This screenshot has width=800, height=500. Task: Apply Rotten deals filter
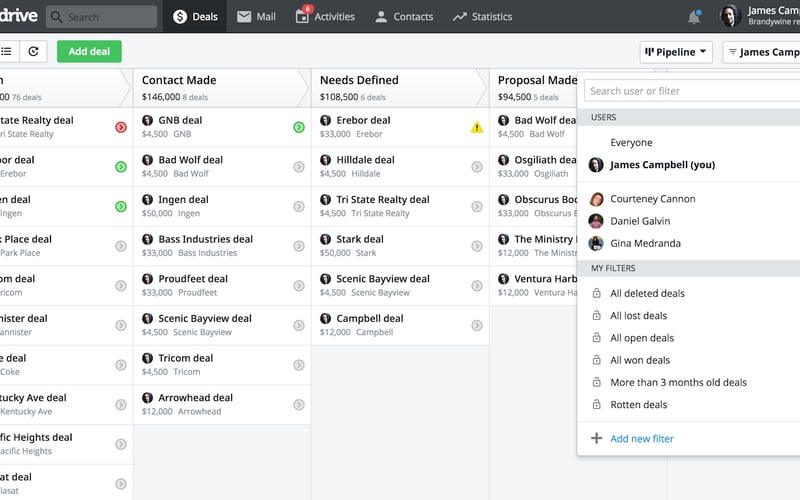638,405
